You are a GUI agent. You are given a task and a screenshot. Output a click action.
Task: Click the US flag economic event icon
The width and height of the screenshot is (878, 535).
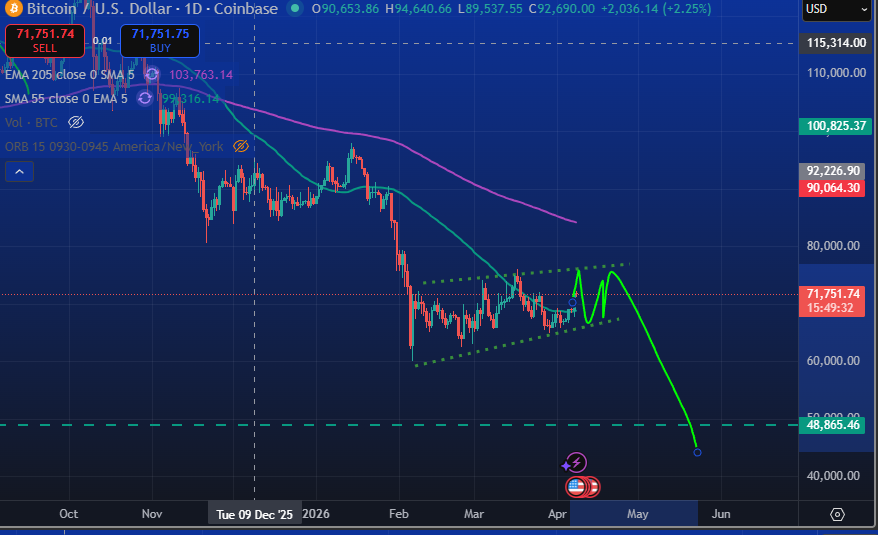click(576, 487)
